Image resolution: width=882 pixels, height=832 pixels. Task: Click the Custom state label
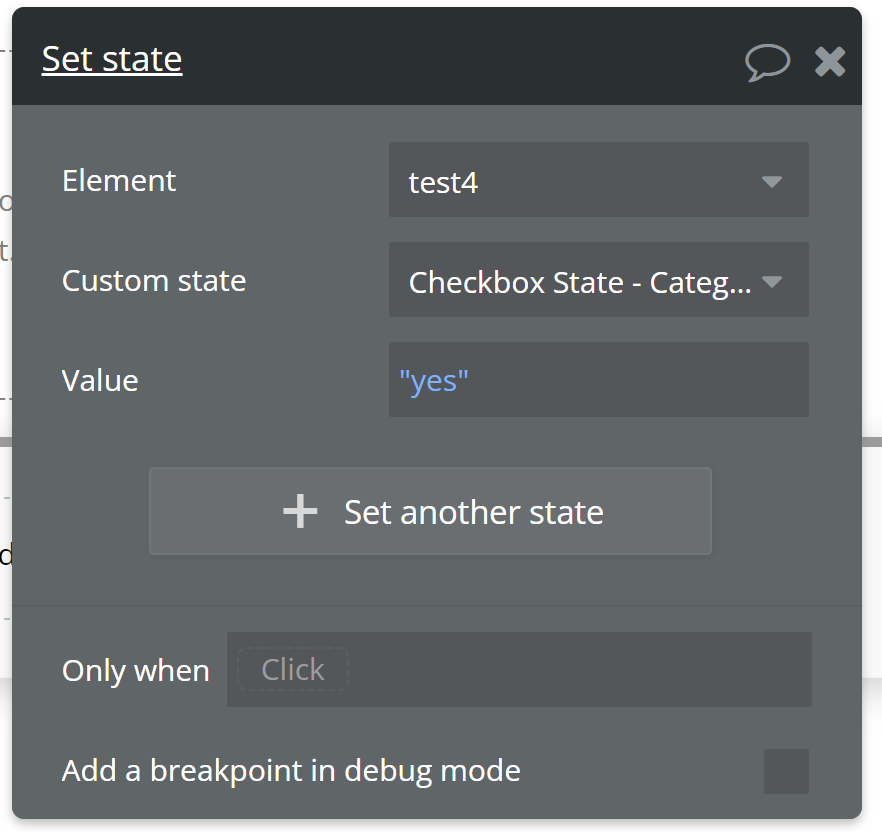[154, 280]
